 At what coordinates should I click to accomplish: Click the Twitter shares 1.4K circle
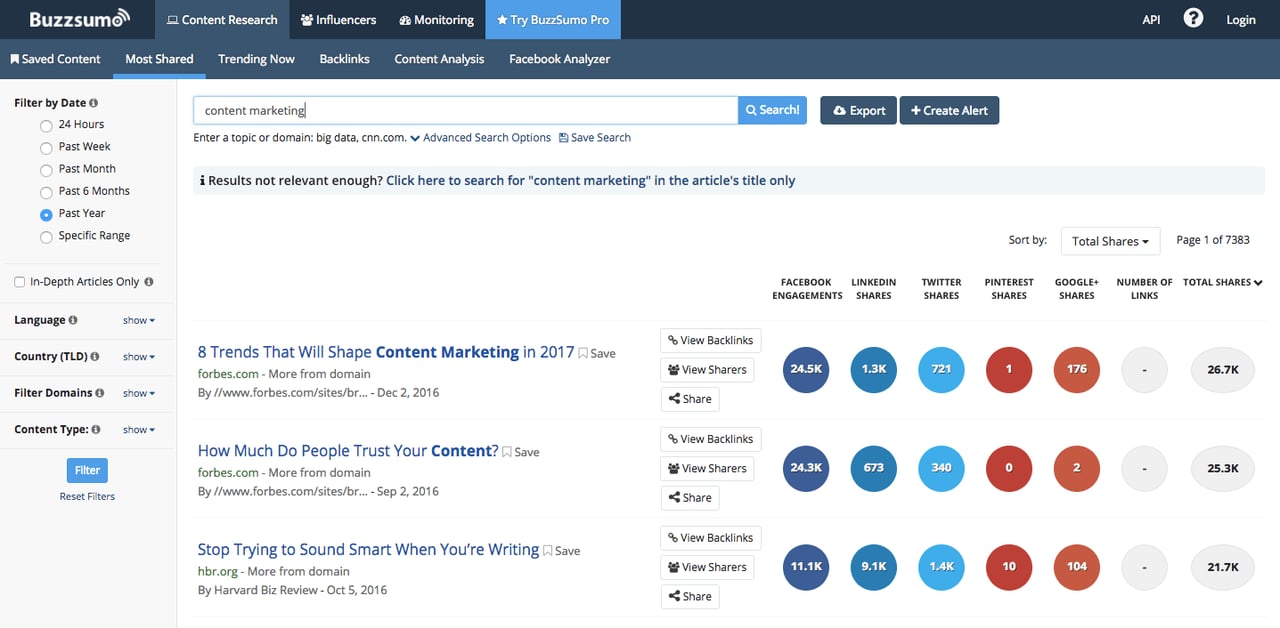click(941, 566)
